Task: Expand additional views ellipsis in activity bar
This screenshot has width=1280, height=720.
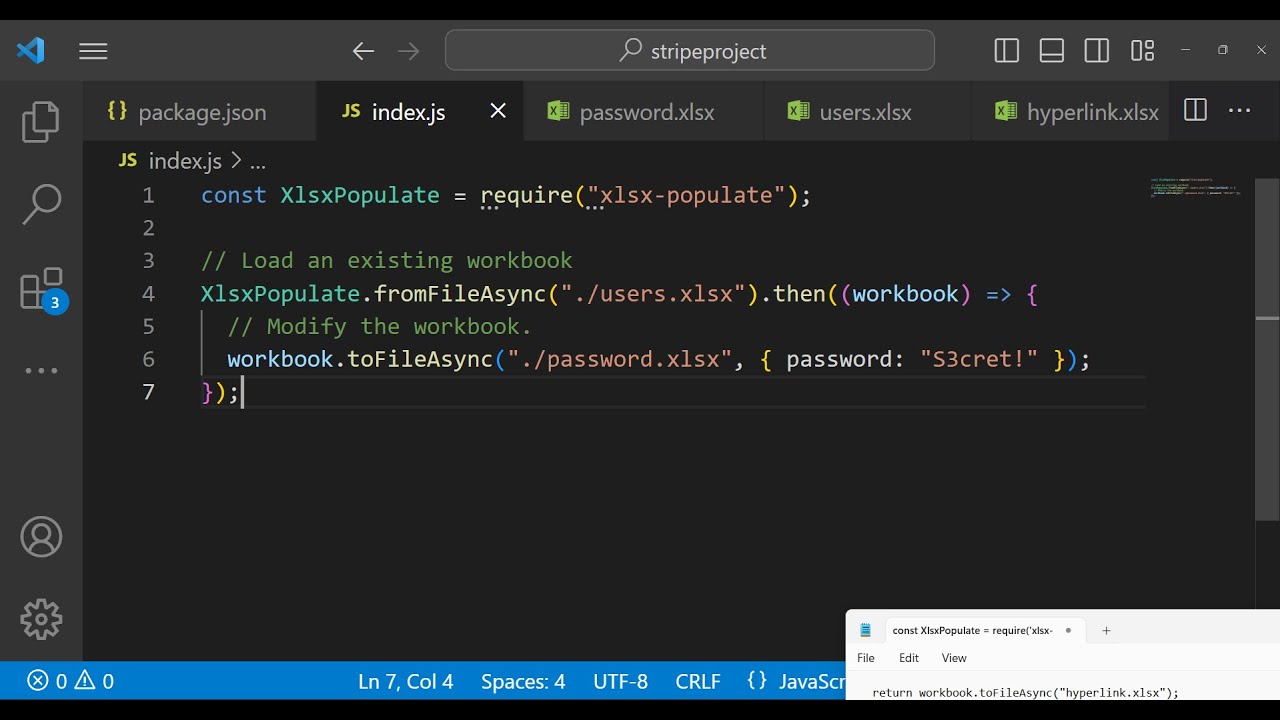Action: 41,371
